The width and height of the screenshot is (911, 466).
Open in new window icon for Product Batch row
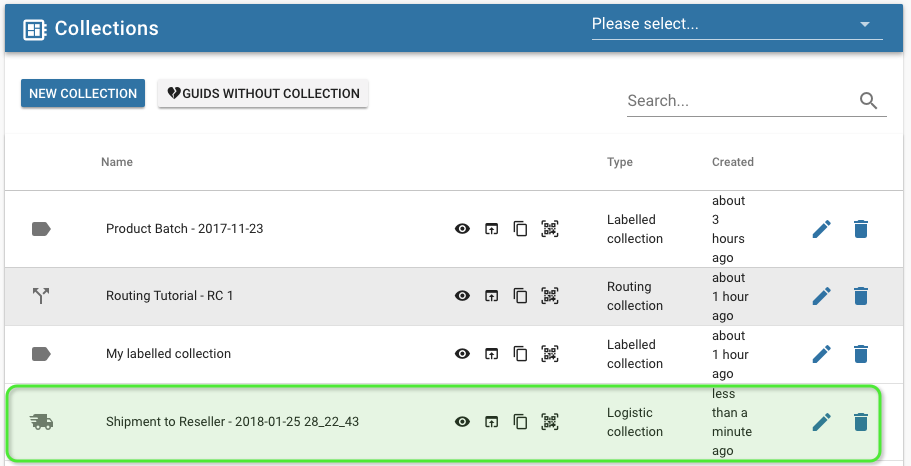pyautogui.click(x=492, y=229)
